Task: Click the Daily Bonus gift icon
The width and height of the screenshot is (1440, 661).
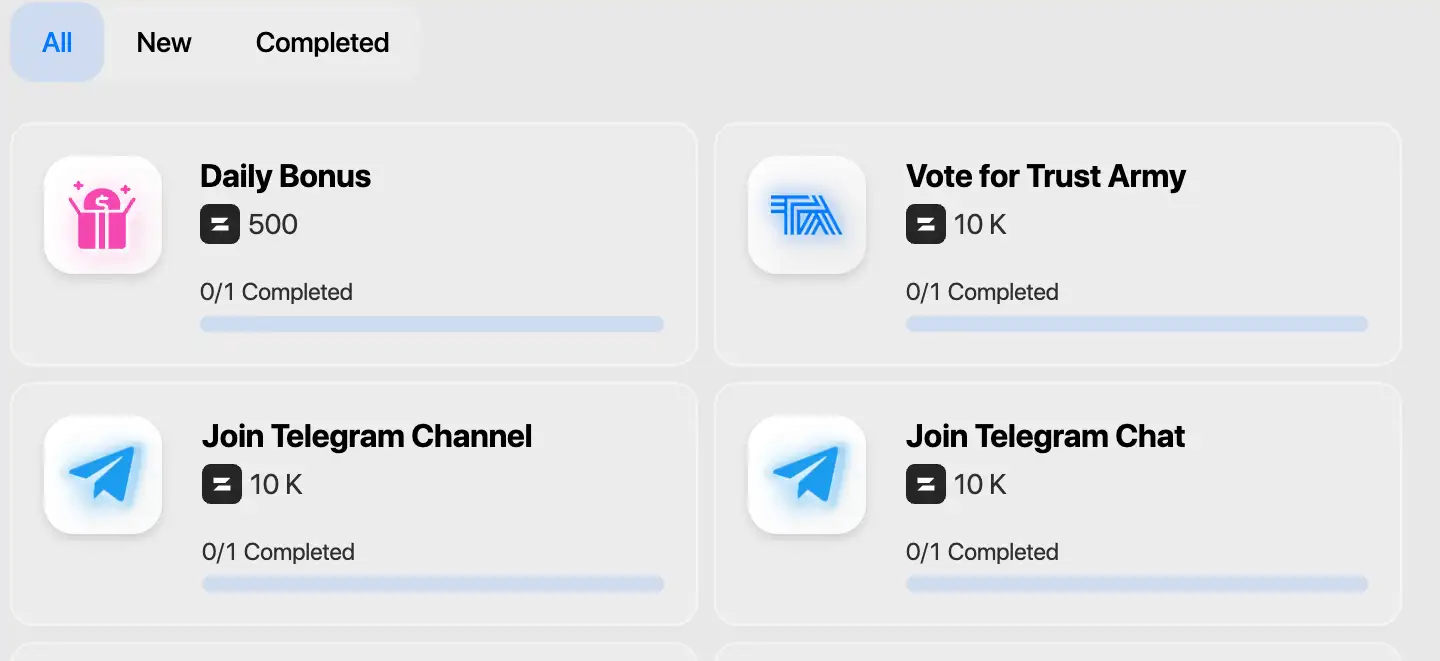Action: point(103,215)
